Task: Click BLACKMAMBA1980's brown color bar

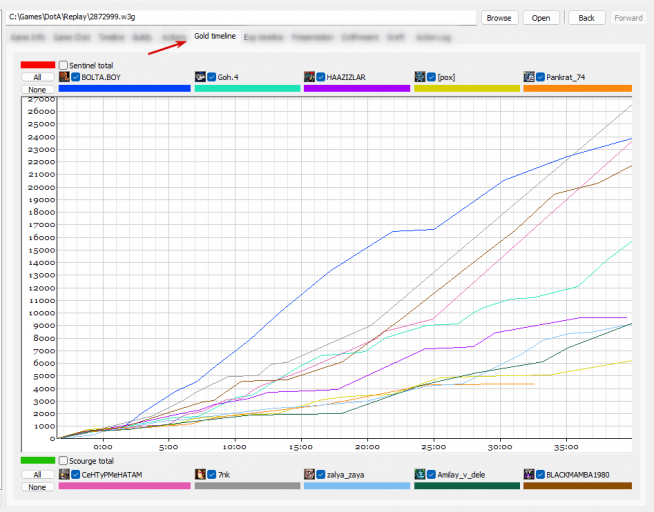Action: point(578,486)
